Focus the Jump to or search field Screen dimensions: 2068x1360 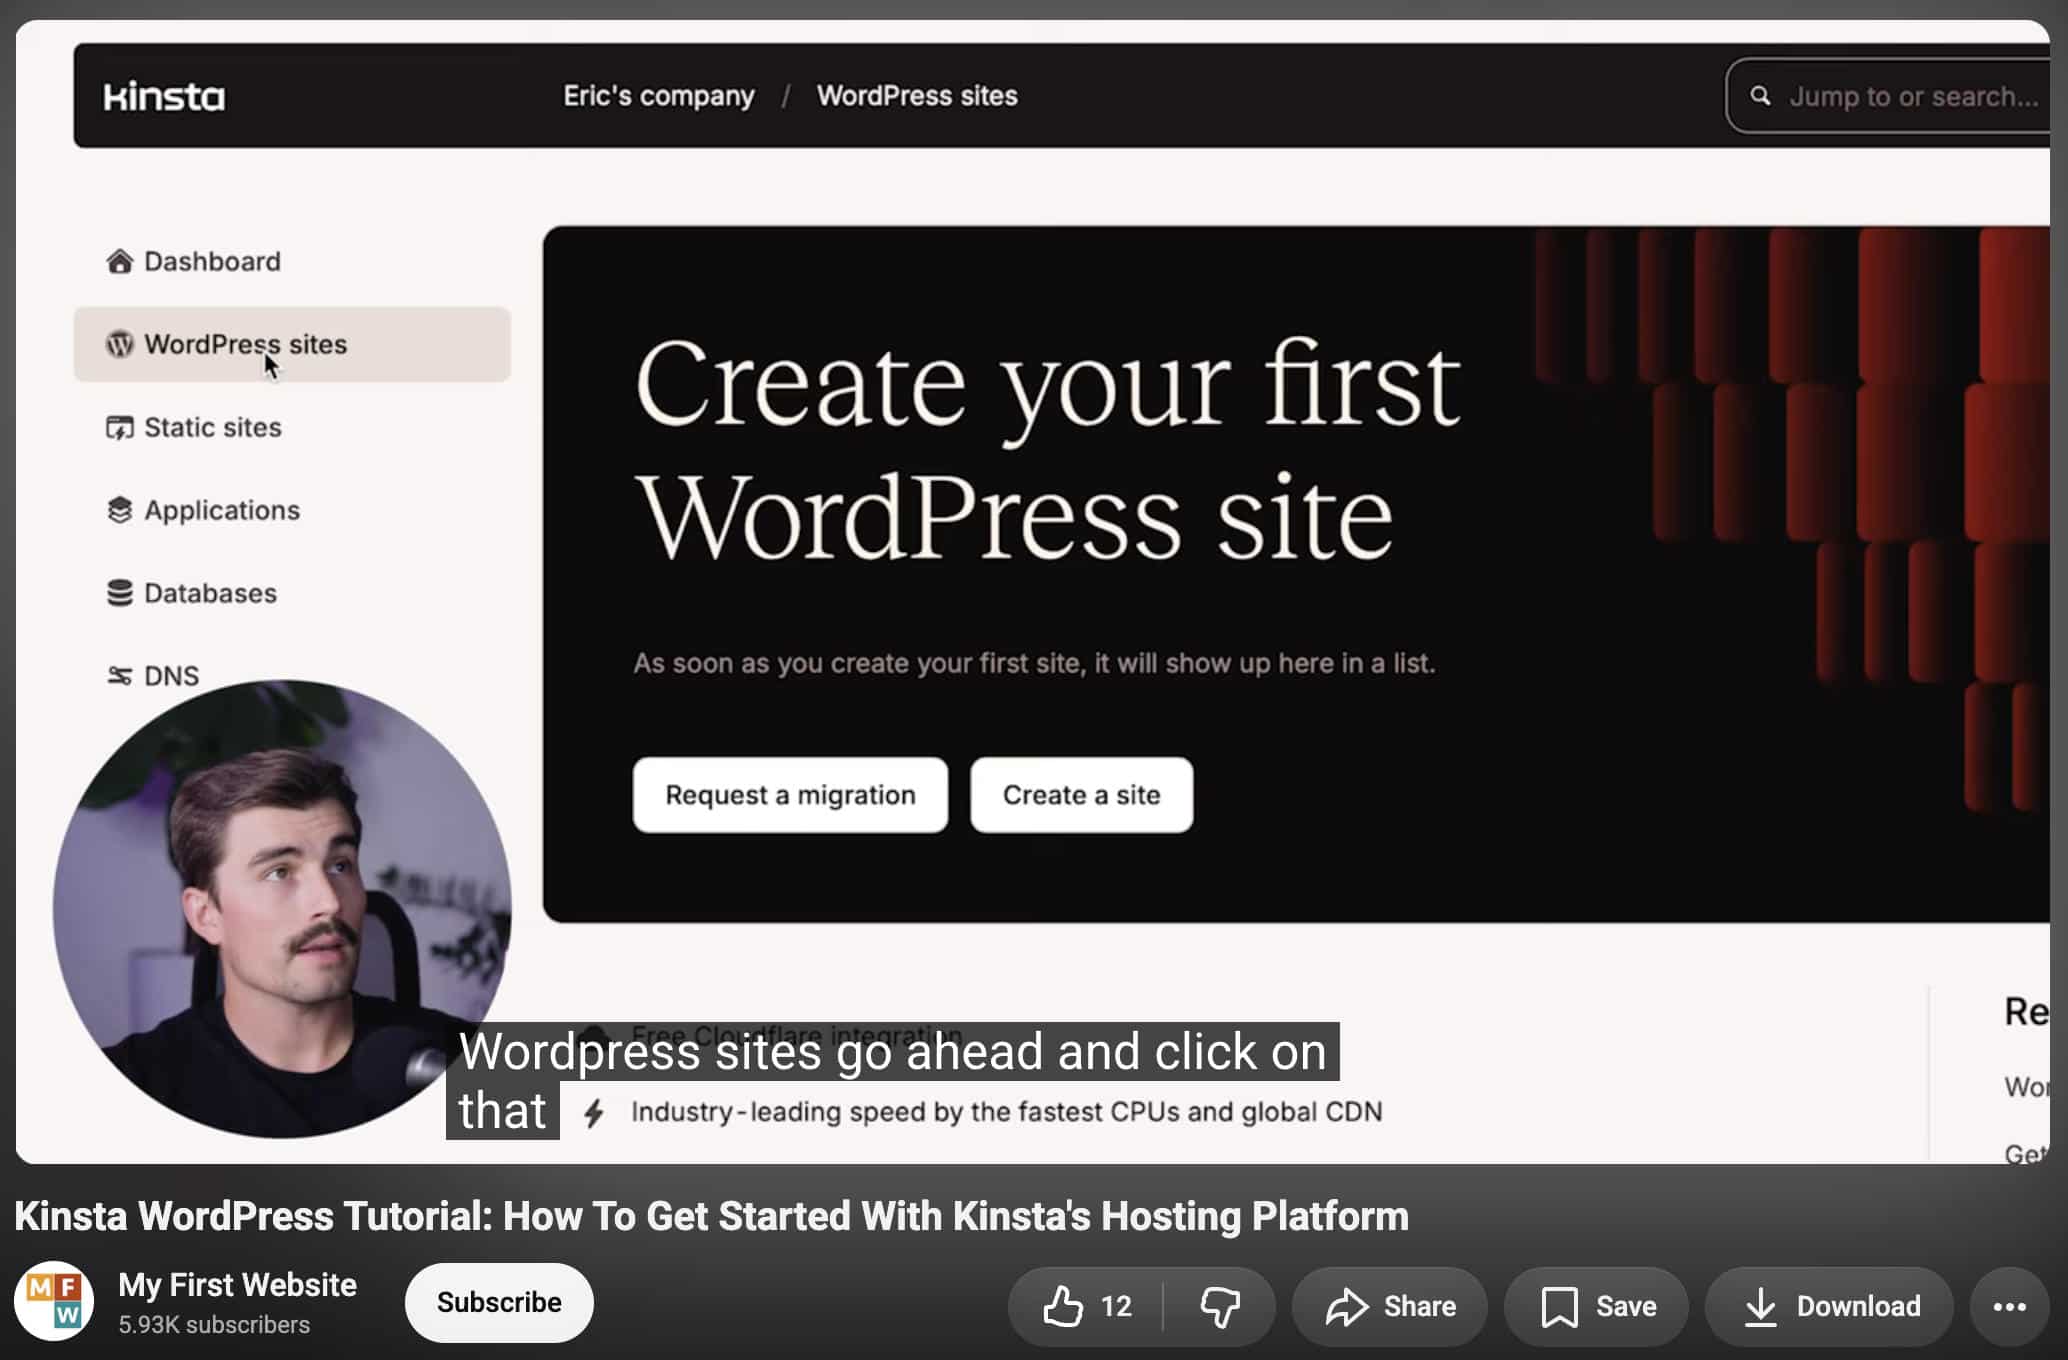coord(1888,96)
